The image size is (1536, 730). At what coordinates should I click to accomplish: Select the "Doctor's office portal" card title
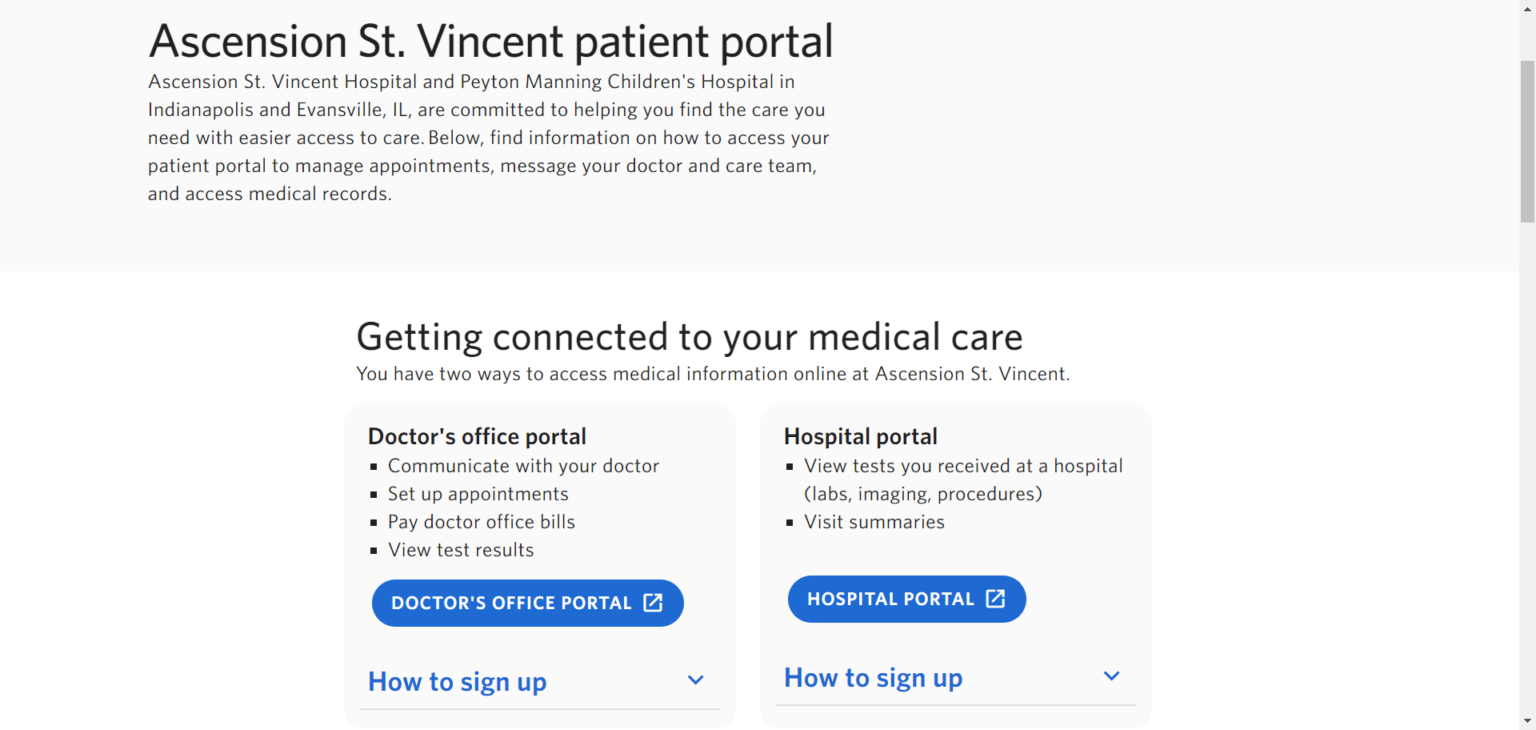pos(477,436)
